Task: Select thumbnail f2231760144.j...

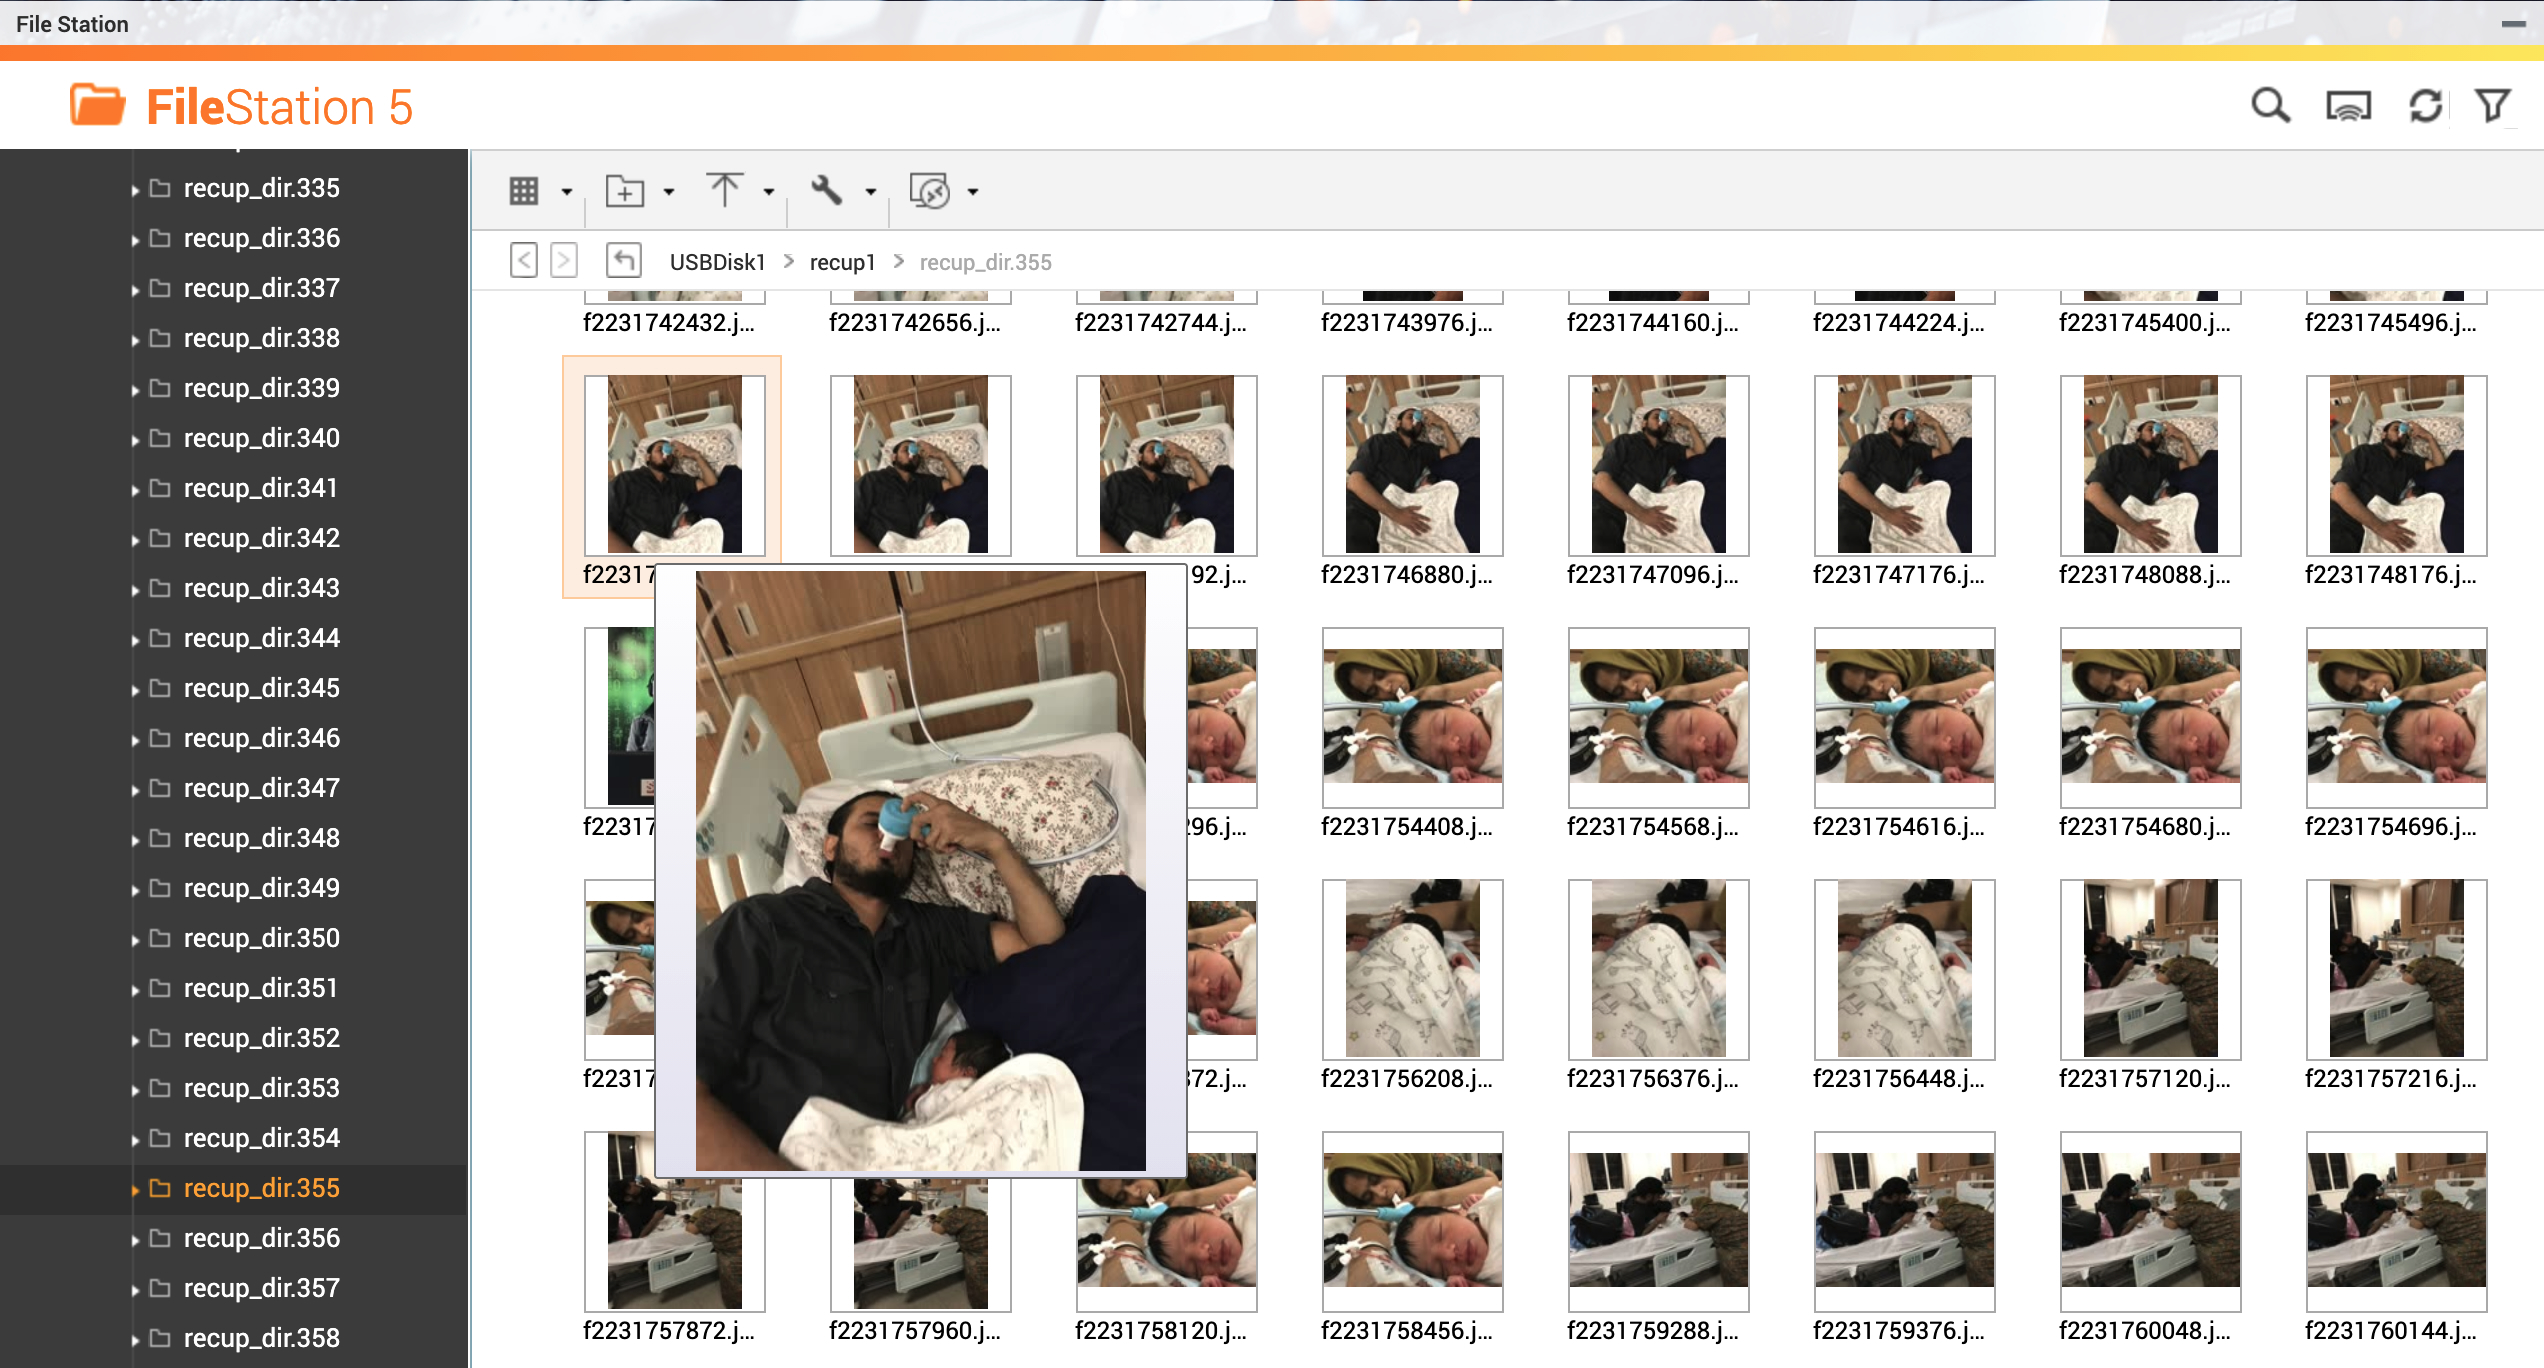Action: [x=2396, y=1221]
